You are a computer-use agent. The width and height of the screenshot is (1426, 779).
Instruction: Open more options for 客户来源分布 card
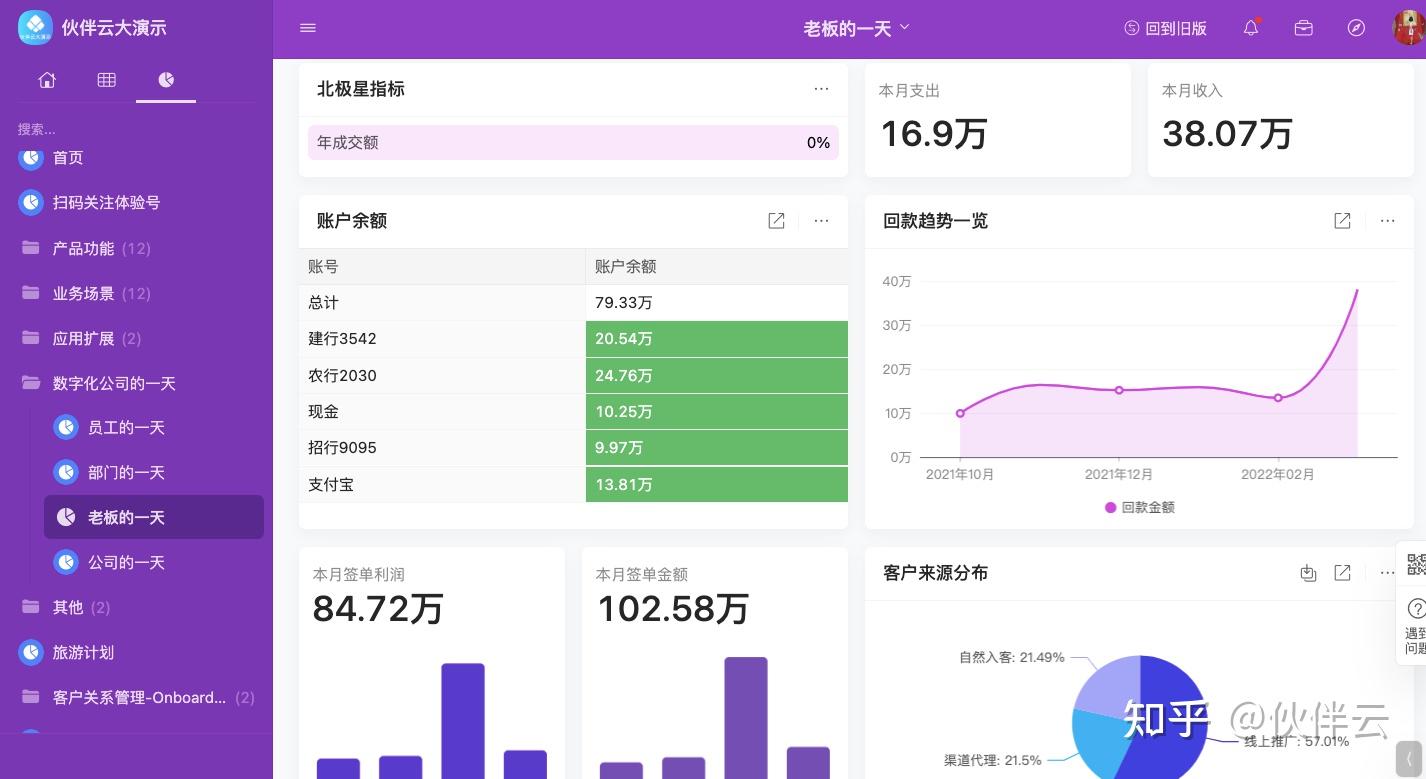click(1387, 573)
